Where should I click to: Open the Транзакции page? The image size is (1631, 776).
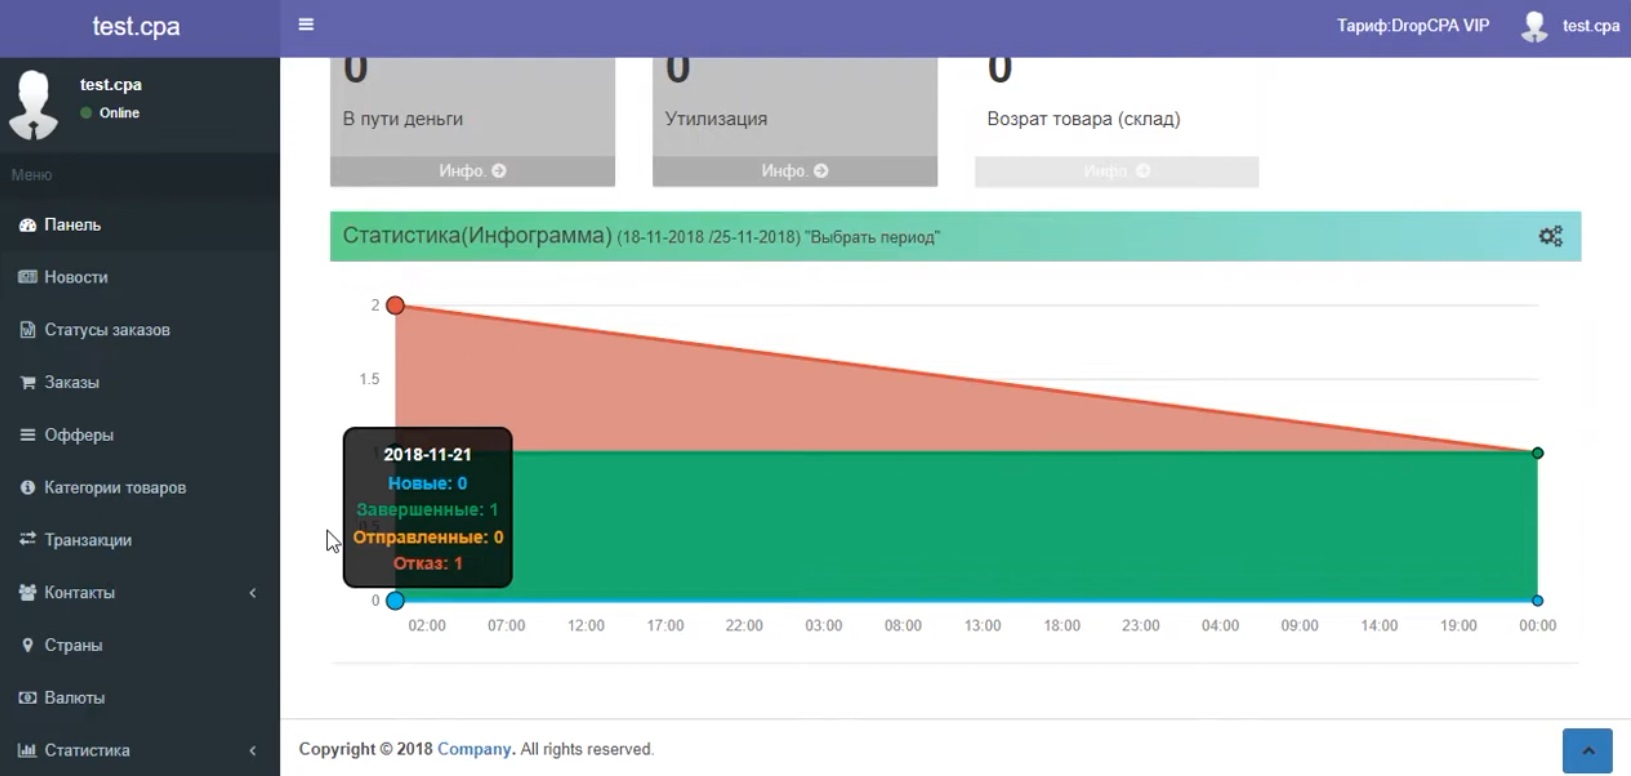coord(87,540)
